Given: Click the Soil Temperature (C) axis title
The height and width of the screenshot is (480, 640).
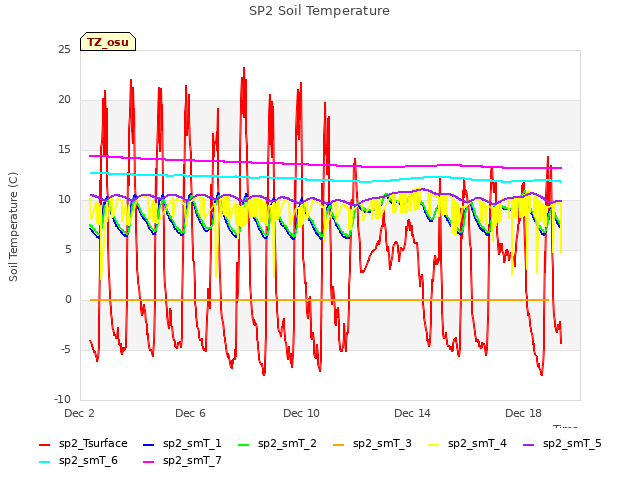Looking at the screenshot, I should pyautogui.click(x=13, y=227).
